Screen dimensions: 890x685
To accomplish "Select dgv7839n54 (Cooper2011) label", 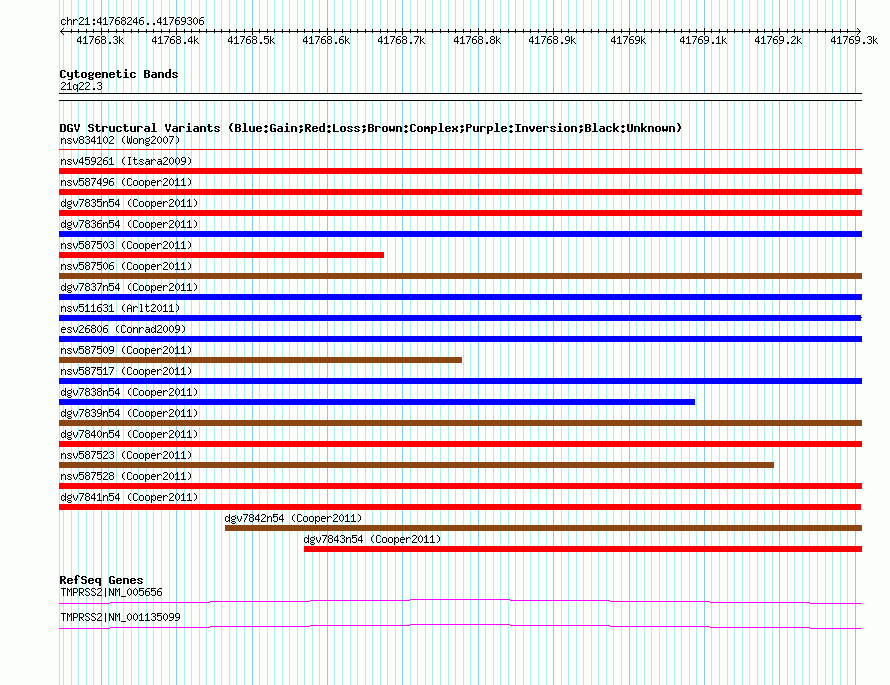I will [x=129, y=413].
